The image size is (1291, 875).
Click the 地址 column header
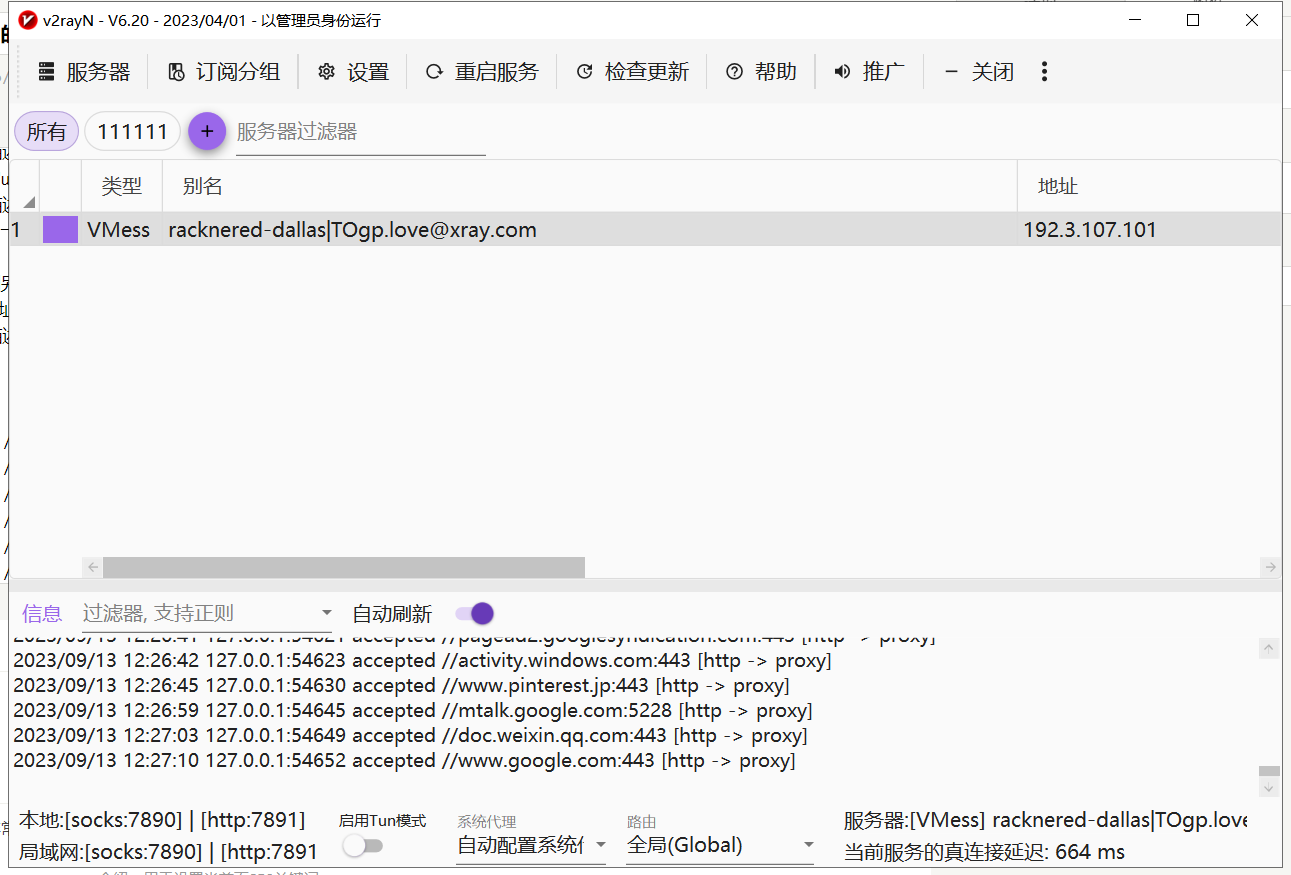click(x=1149, y=186)
